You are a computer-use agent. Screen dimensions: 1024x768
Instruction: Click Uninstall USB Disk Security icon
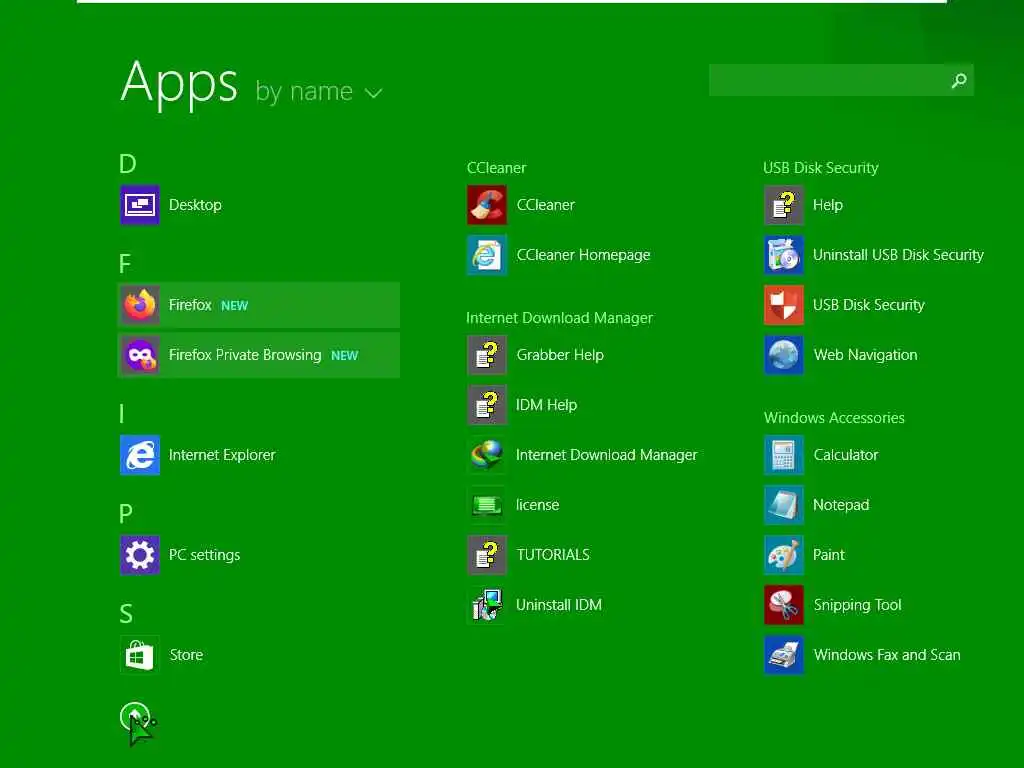click(784, 255)
